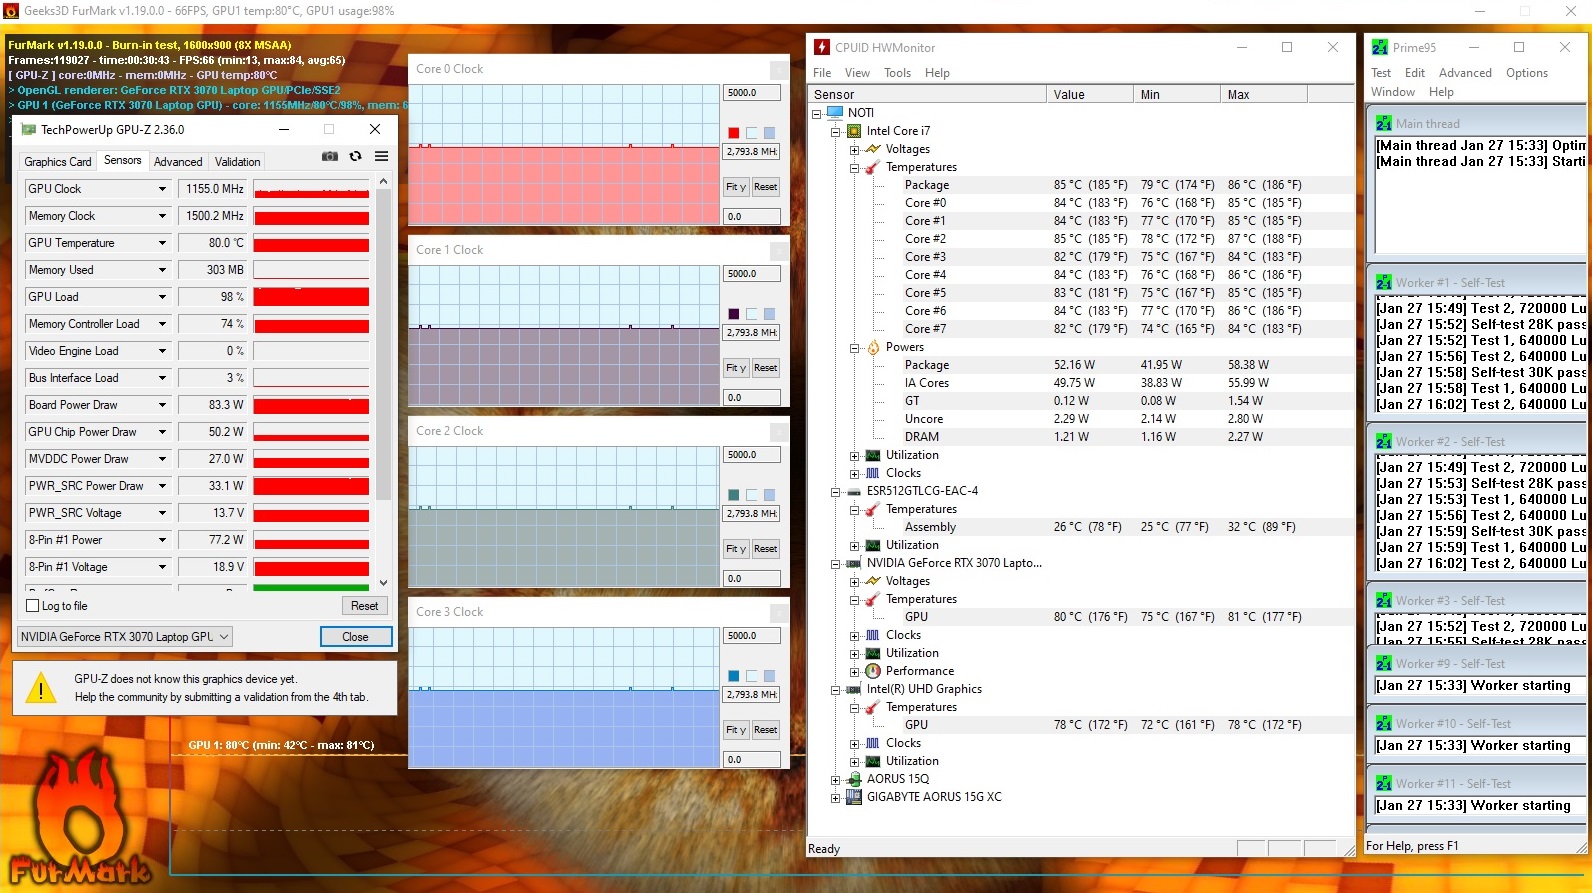The image size is (1592, 893).
Task: Open the HWMonitor Tools menu
Action: point(897,73)
